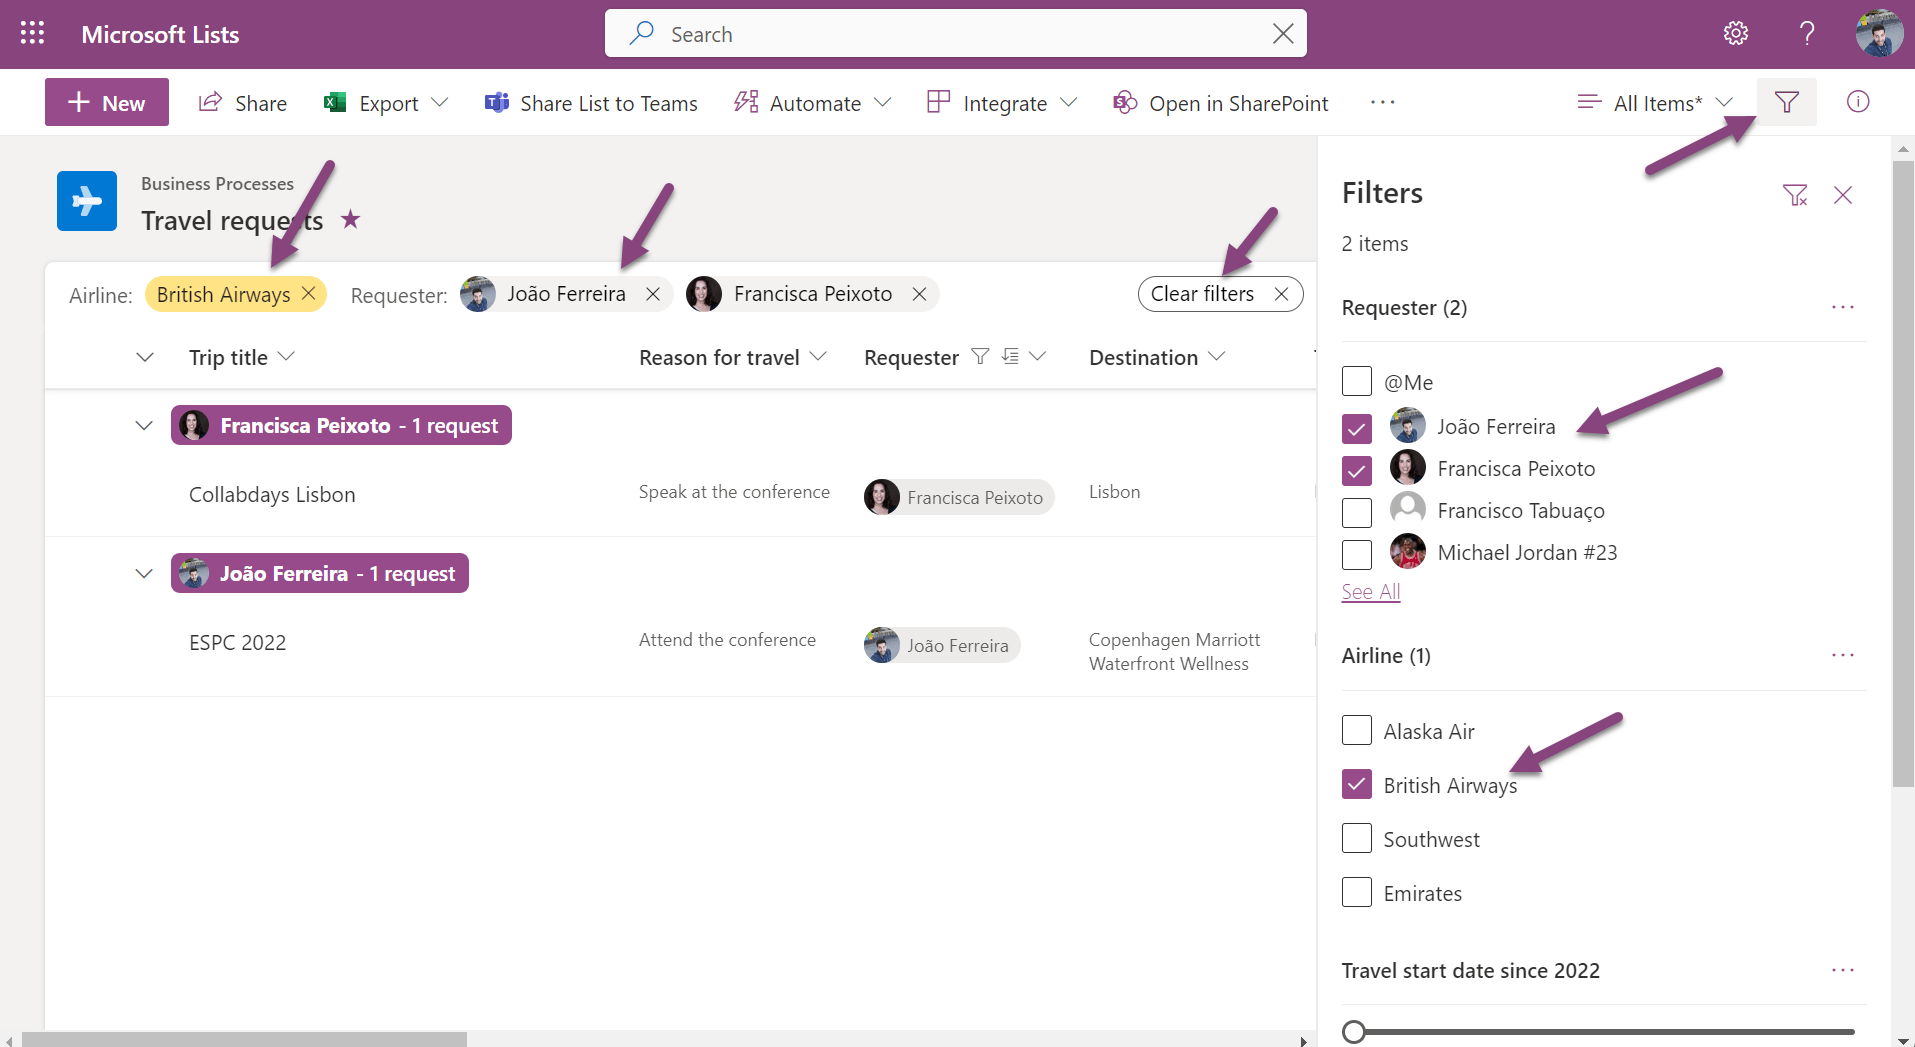Check Michael Jordan #23 requester checkbox
Image resolution: width=1915 pixels, height=1047 pixels.
tap(1357, 554)
